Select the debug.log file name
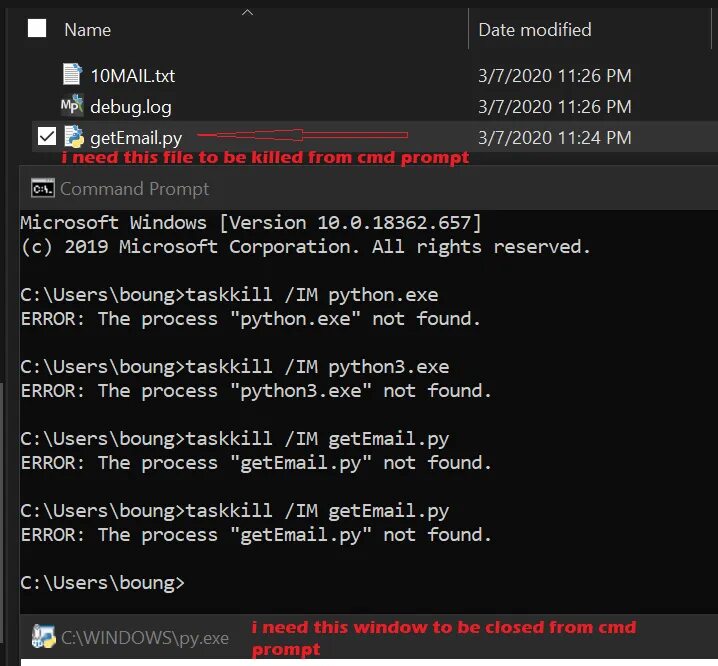Screen dimensions: 718x666 (131, 106)
